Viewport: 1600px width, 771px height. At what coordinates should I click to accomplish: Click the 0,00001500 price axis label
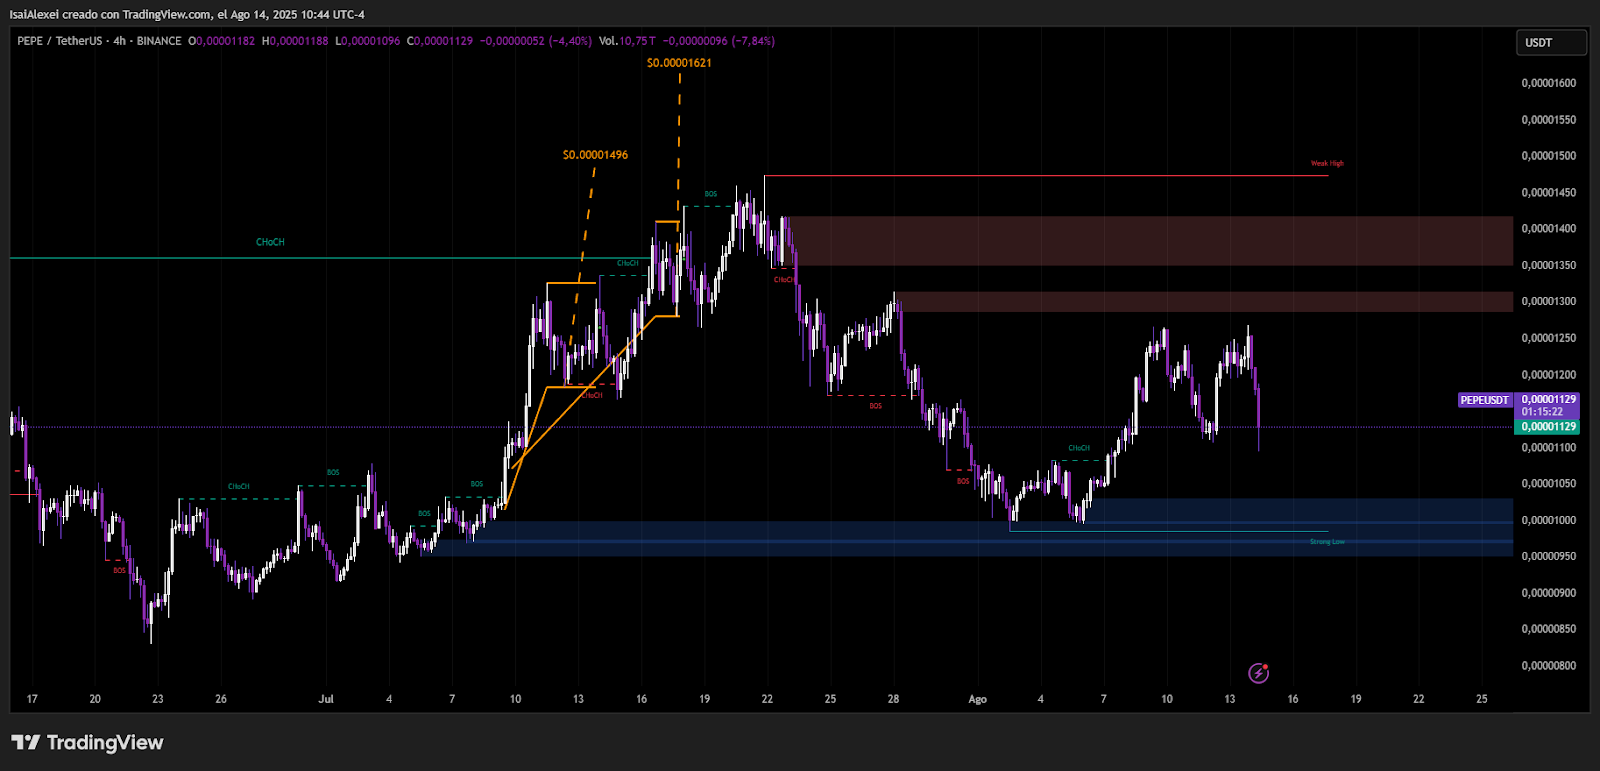1549,156
